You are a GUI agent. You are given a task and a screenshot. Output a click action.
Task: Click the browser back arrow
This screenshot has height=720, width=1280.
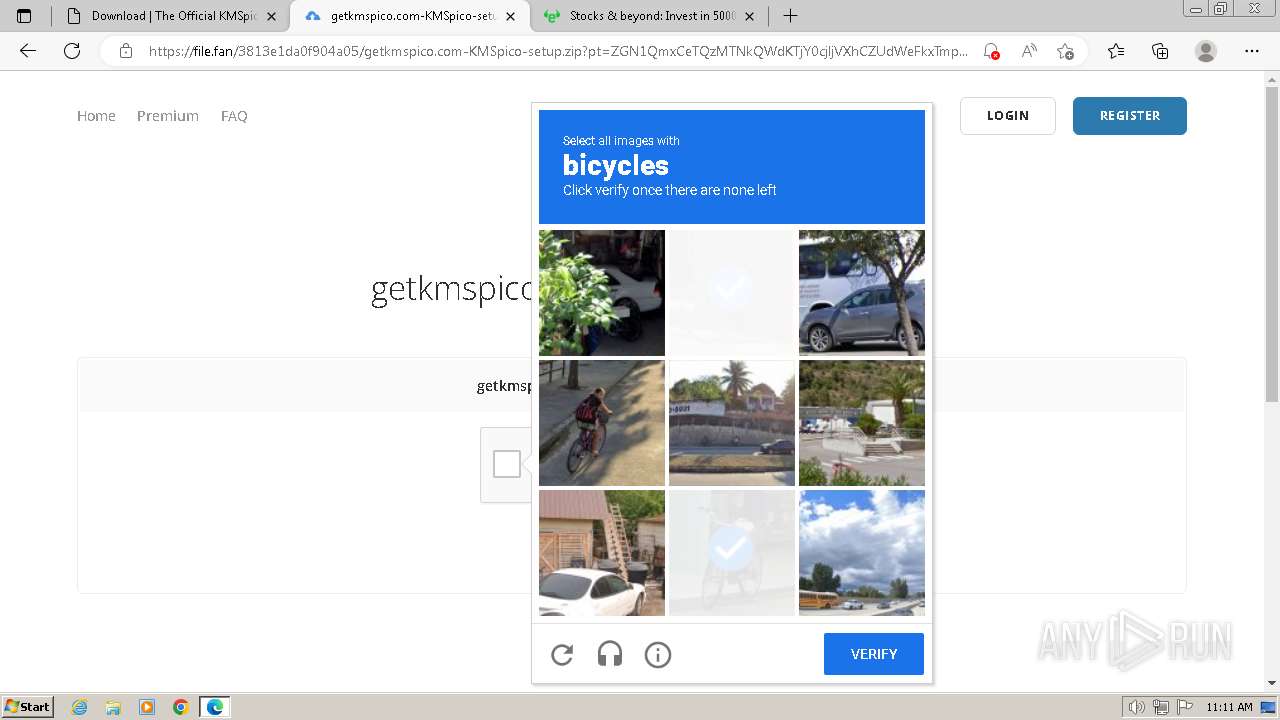pos(28,51)
